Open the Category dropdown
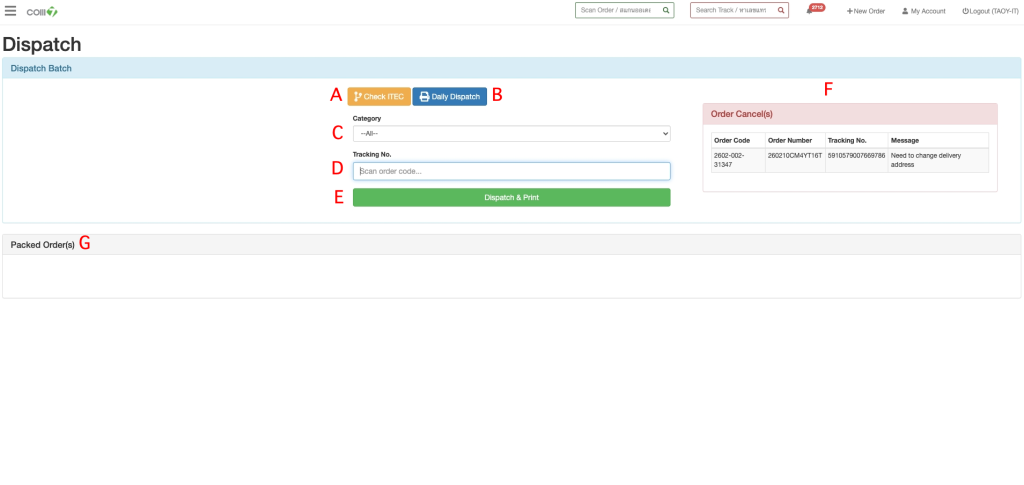The image size is (1024, 485). [x=511, y=134]
